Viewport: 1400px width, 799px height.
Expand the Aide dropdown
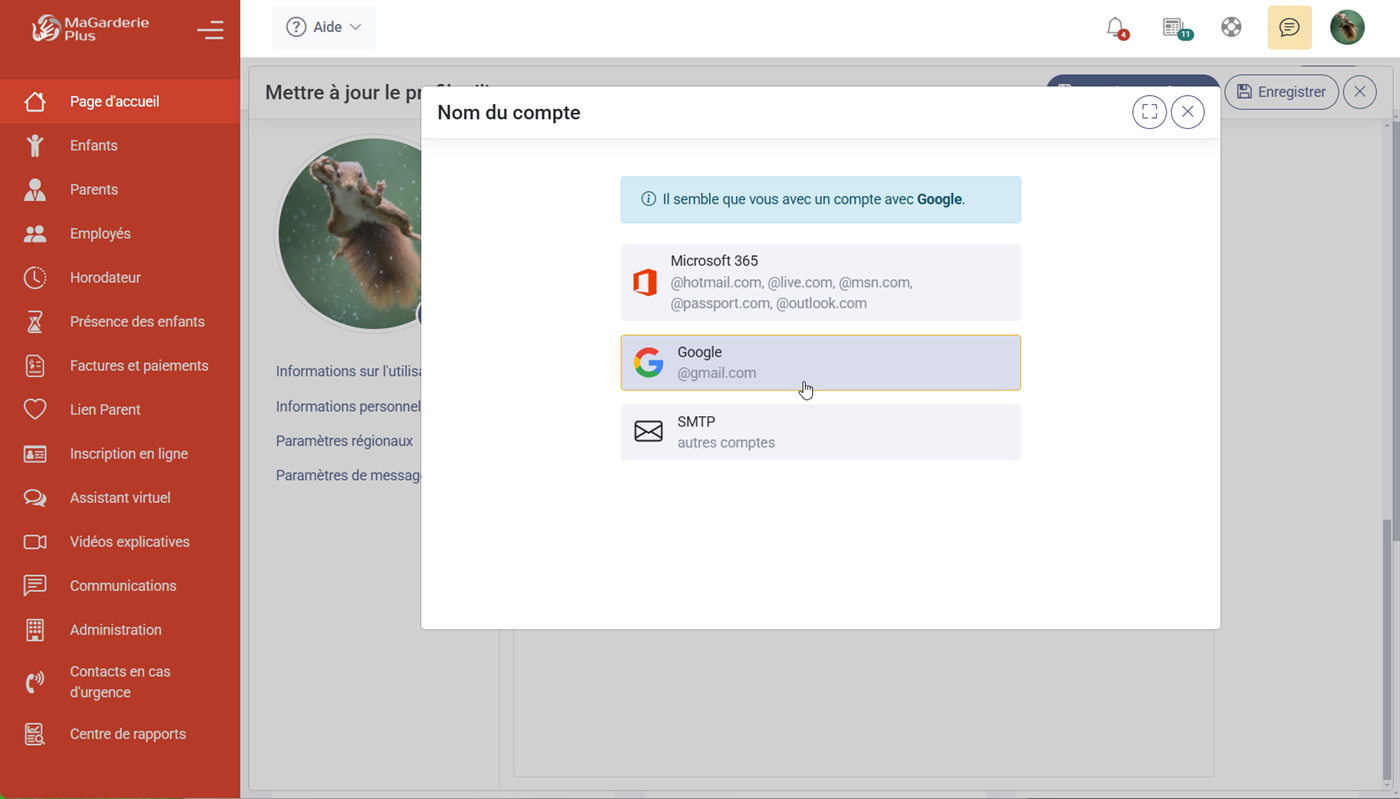pyautogui.click(x=324, y=27)
